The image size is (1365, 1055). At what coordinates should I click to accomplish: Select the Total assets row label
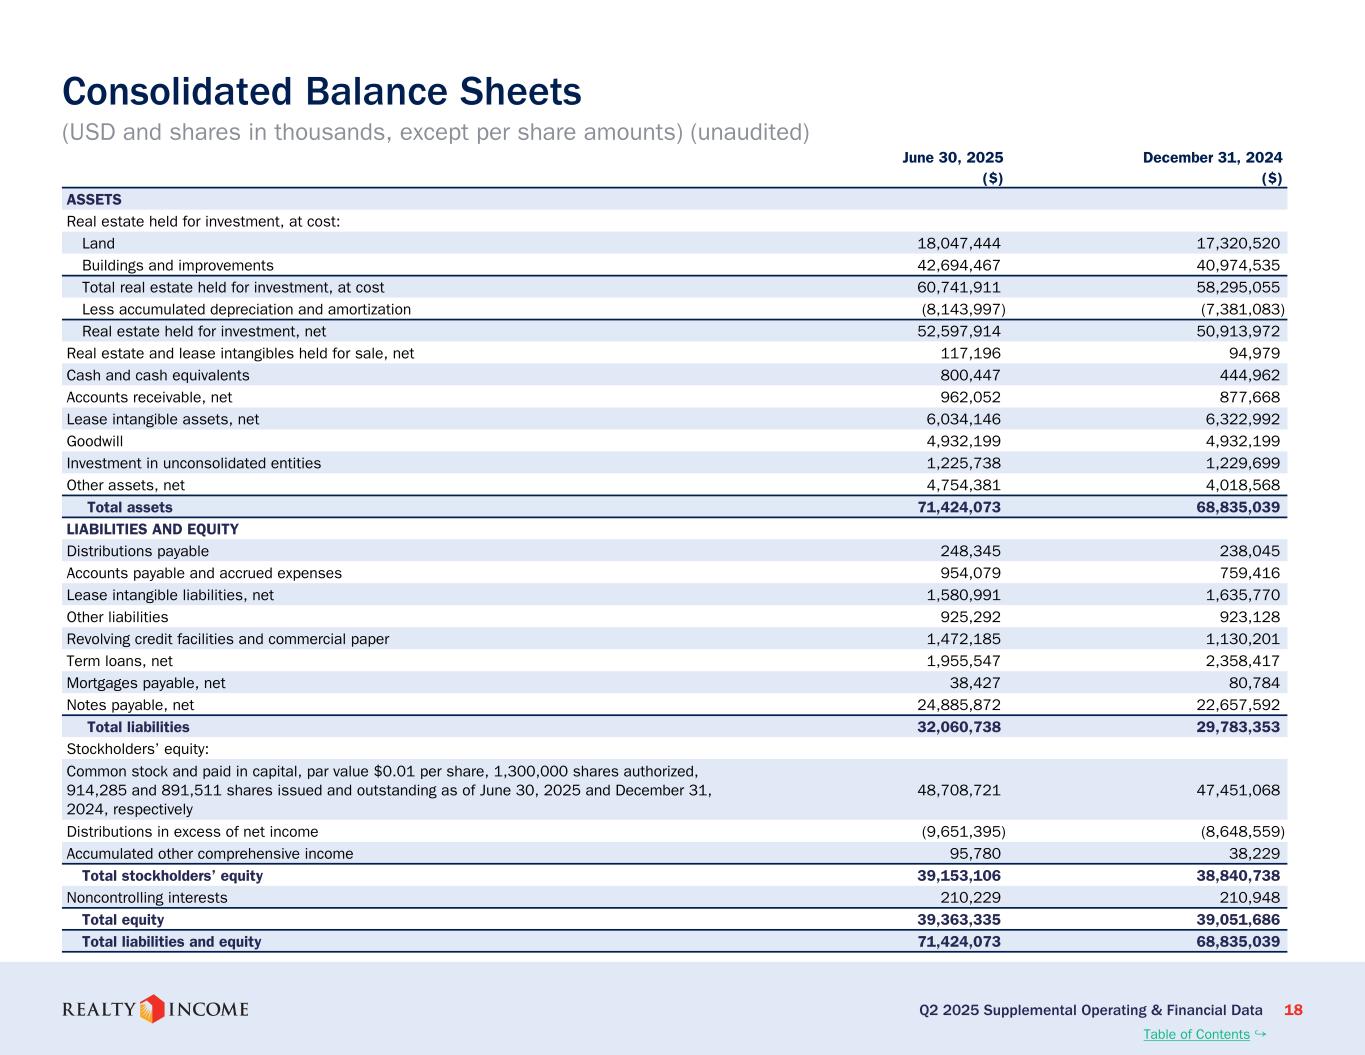(x=129, y=508)
